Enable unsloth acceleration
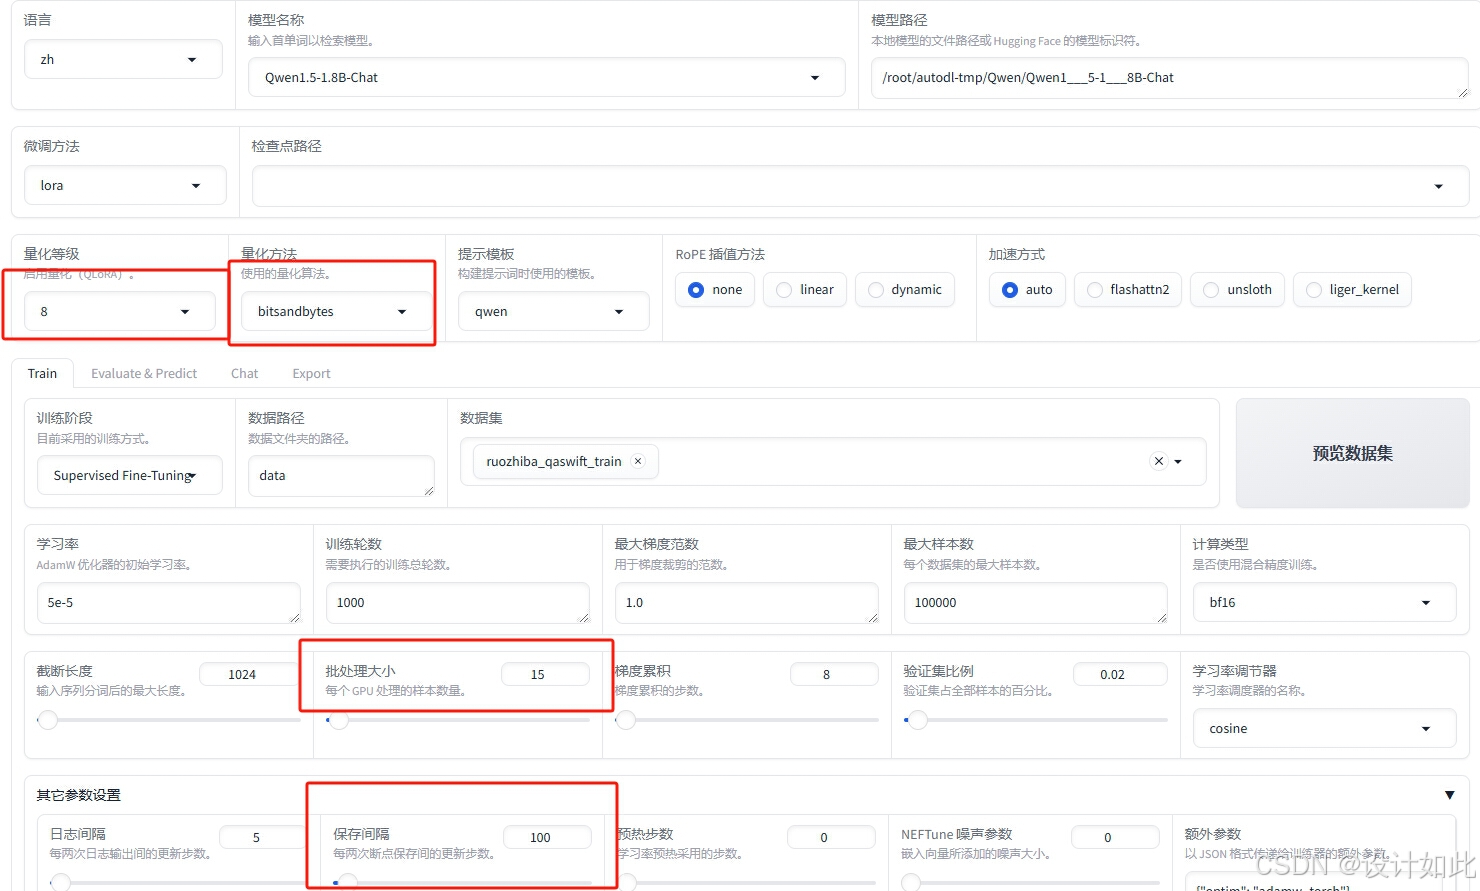Viewport: 1480px width, 891px height. pyautogui.click(x=1238, y=290)
